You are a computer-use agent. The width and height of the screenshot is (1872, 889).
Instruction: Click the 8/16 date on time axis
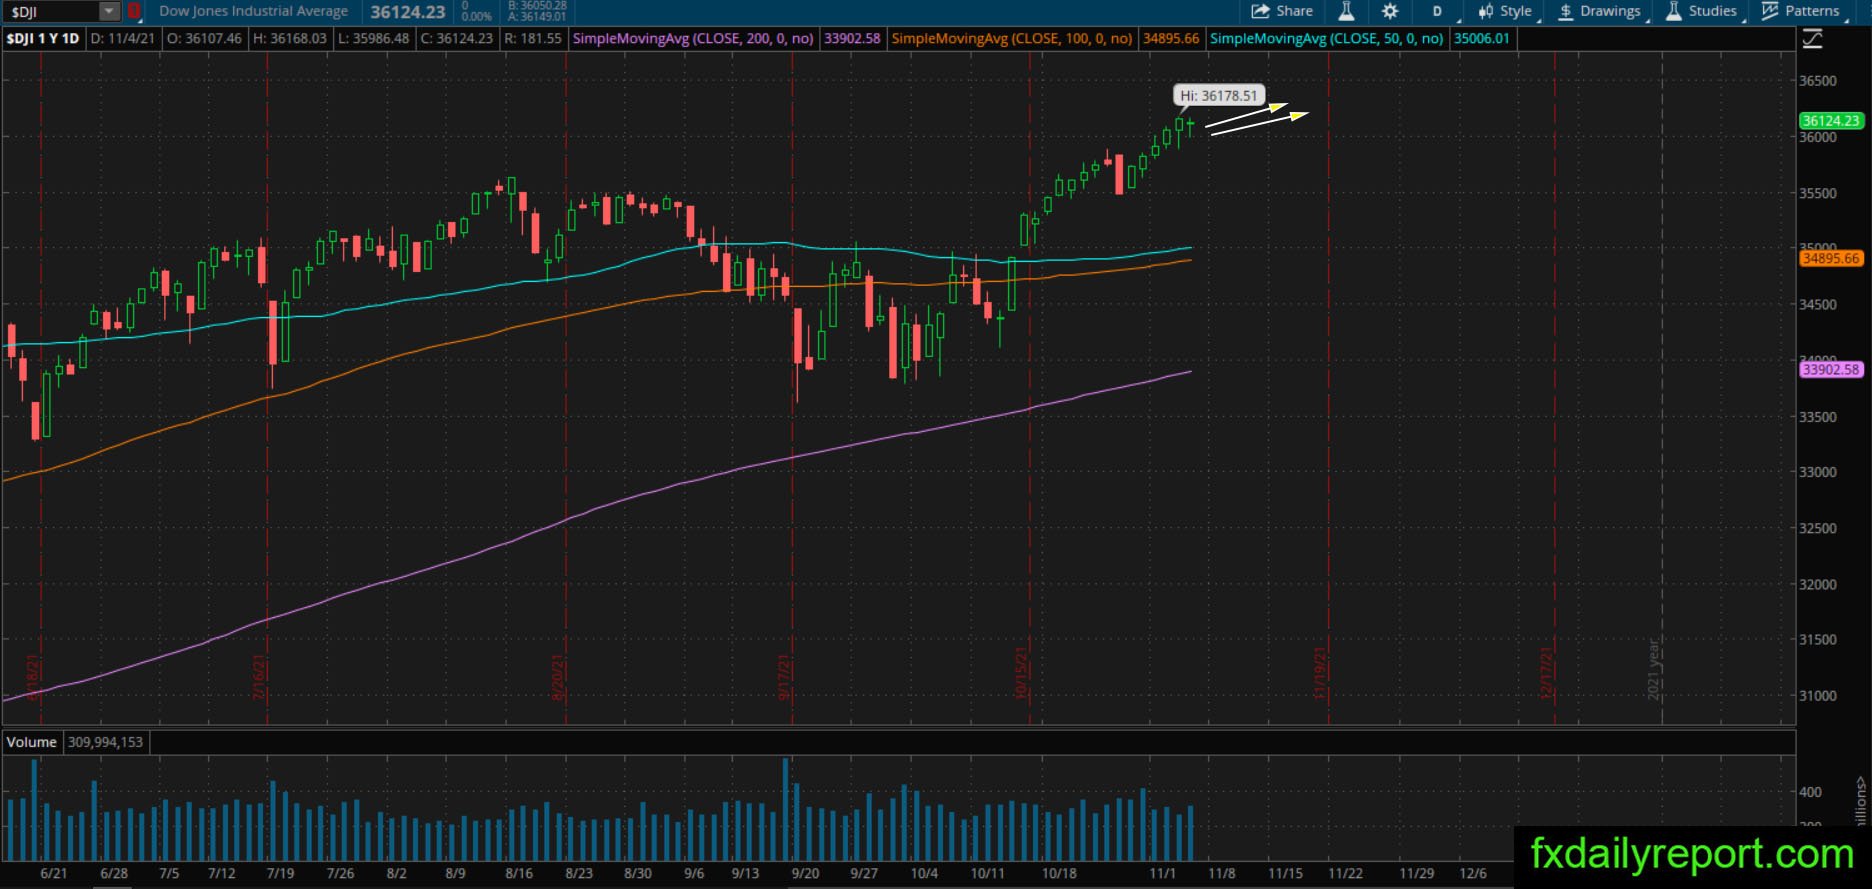(x=519, y=873)
